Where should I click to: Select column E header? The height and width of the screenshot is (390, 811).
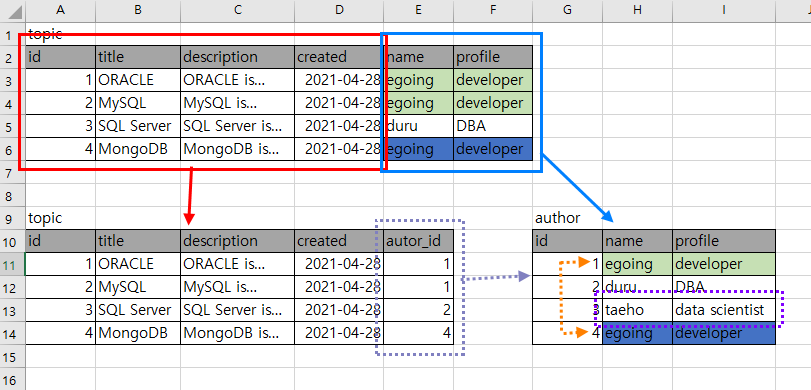point(418,10)
